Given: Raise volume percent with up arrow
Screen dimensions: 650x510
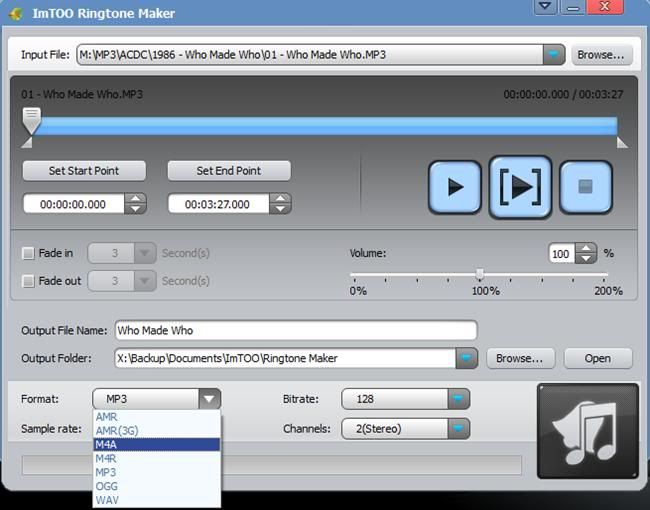Looking at the screenshot, I should [586, 248].
